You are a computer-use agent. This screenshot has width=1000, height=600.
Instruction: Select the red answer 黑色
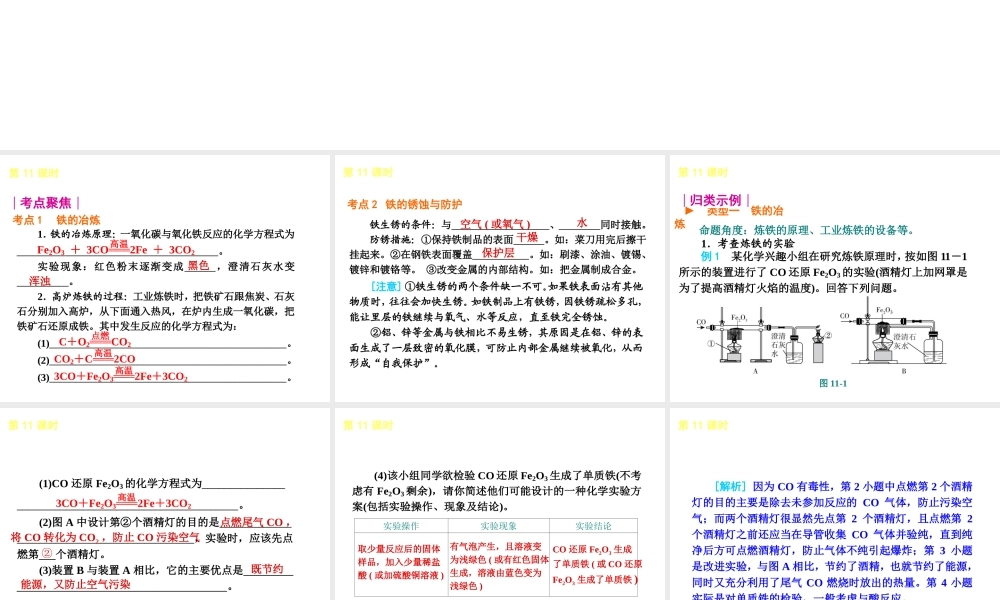(x=198, y=266)
